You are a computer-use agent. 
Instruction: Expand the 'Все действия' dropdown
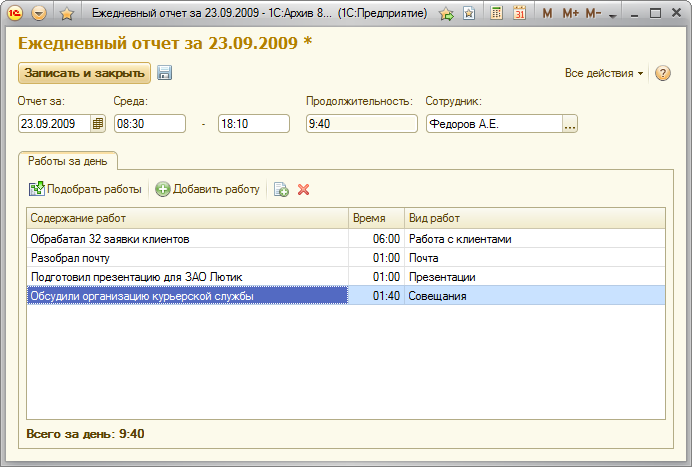(604, 73)
